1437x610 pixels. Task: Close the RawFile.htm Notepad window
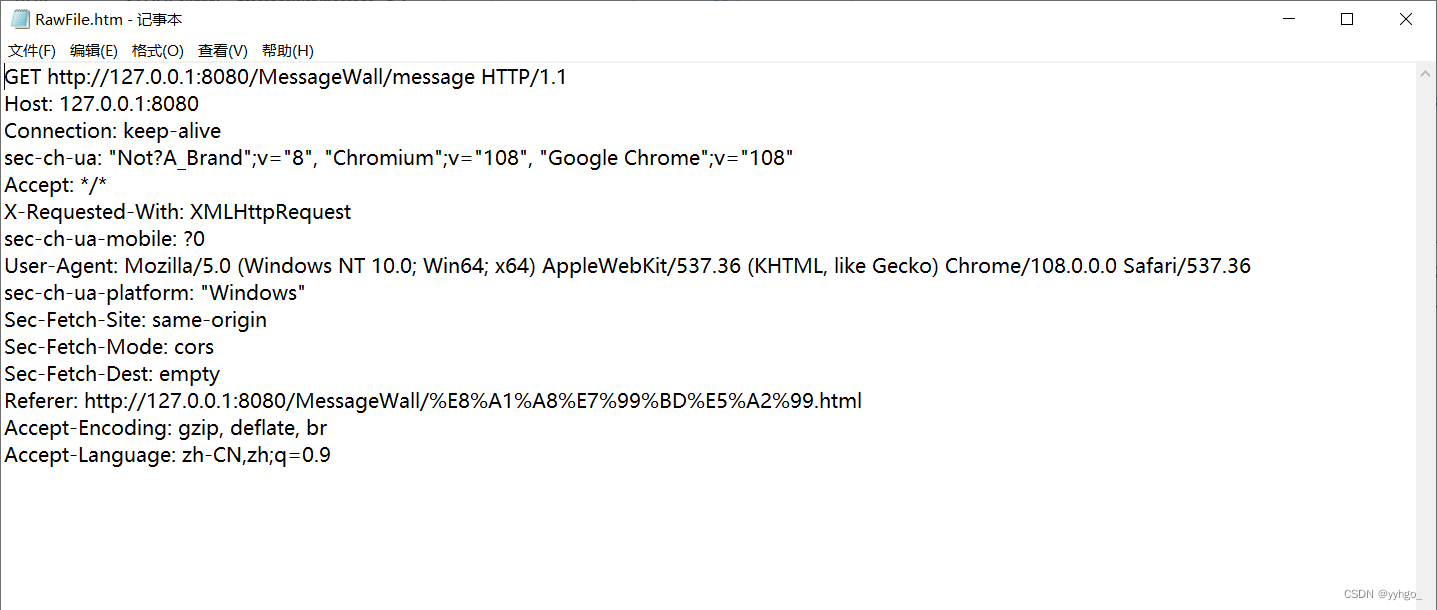pyautogui.click(x=1405, y=19)
